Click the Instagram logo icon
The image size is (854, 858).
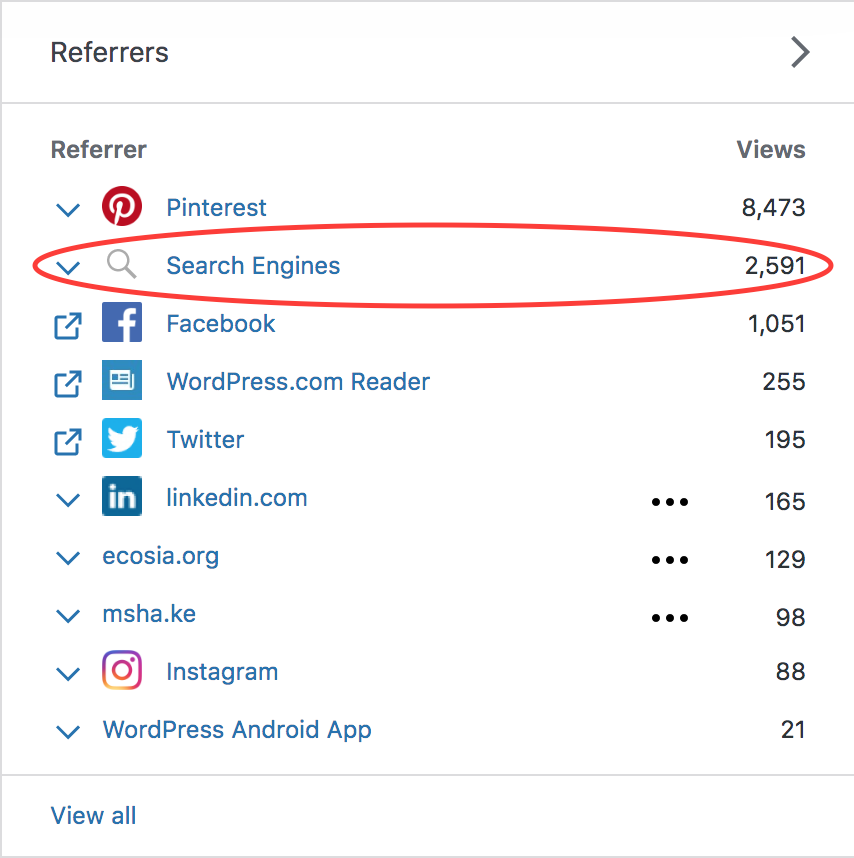(x=122, y=672)
